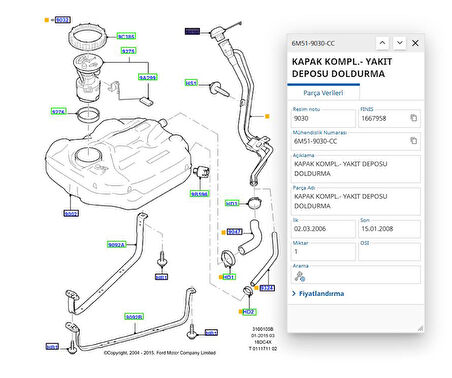Viewport: 452px width, 378px height.
Task: Open the Parça Verileri tab
Action: pyautogui.click(x=323, y=93)
